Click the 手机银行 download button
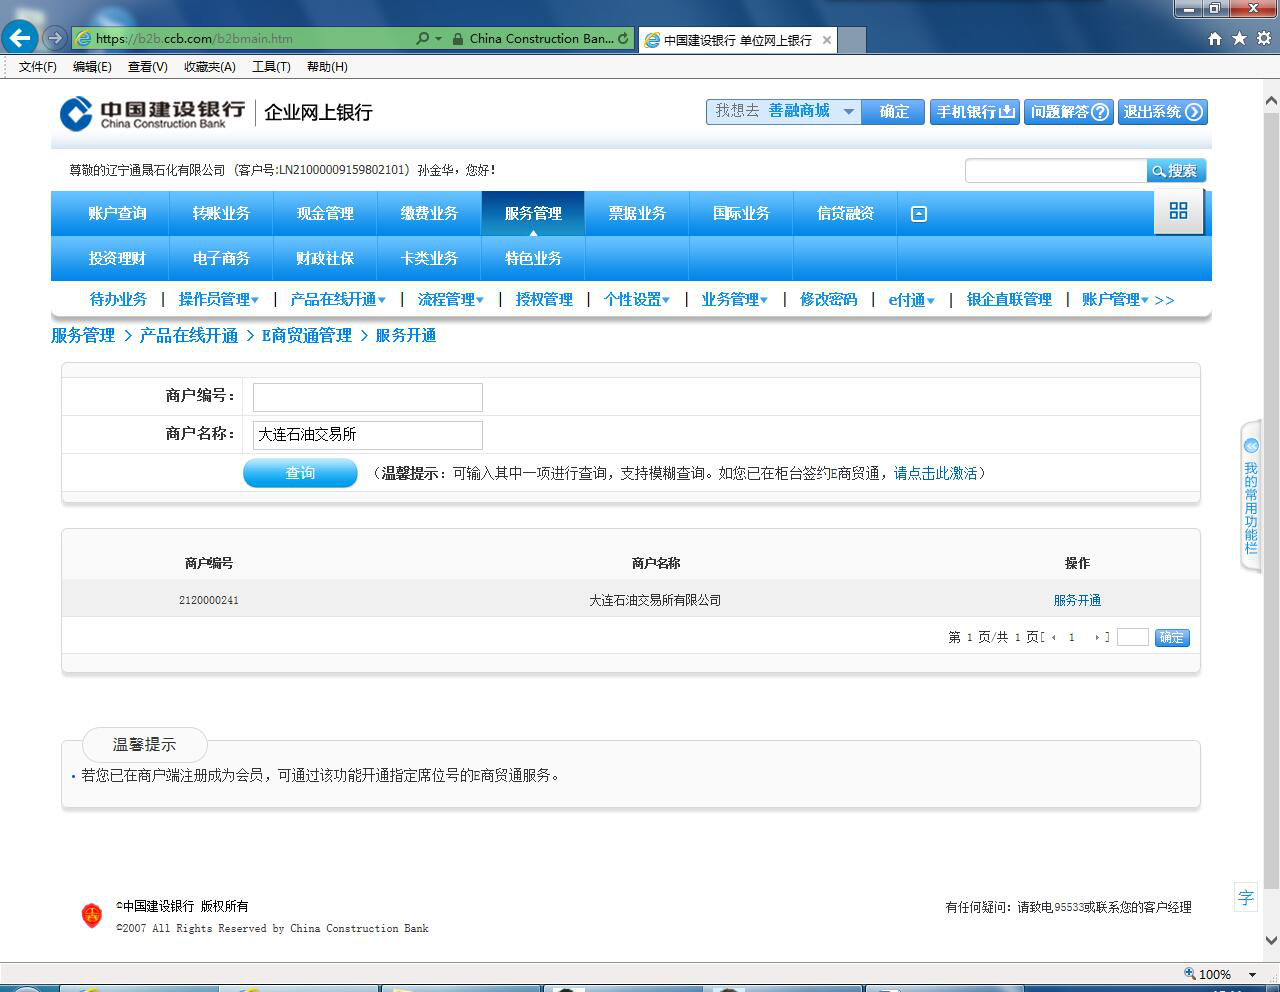 (x=975, y=112)
